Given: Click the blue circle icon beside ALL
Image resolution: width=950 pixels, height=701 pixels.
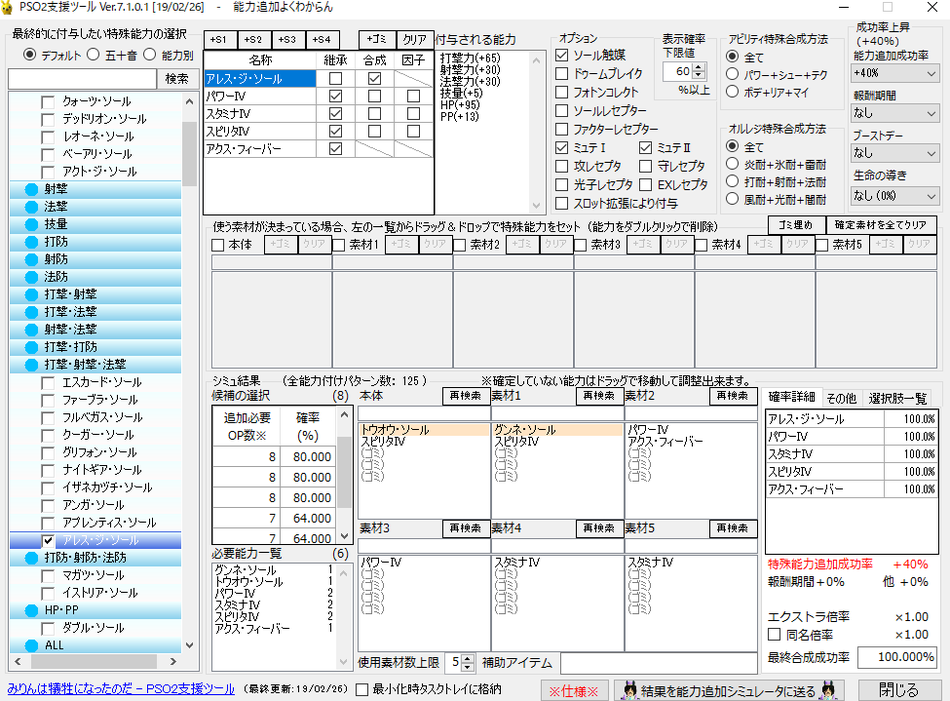Looking at the screenshot, I should click(x=32, y=646).
